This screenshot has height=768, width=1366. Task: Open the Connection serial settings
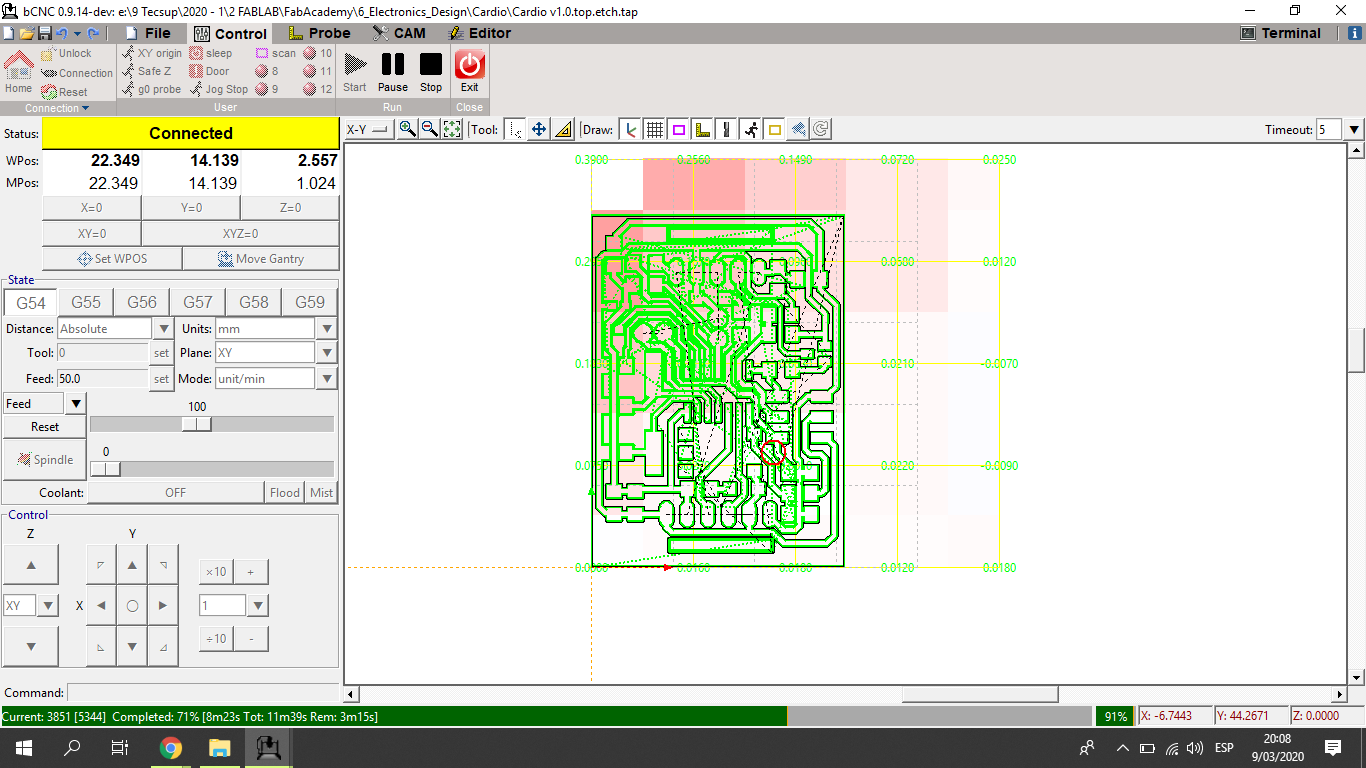tap(77, 73)
